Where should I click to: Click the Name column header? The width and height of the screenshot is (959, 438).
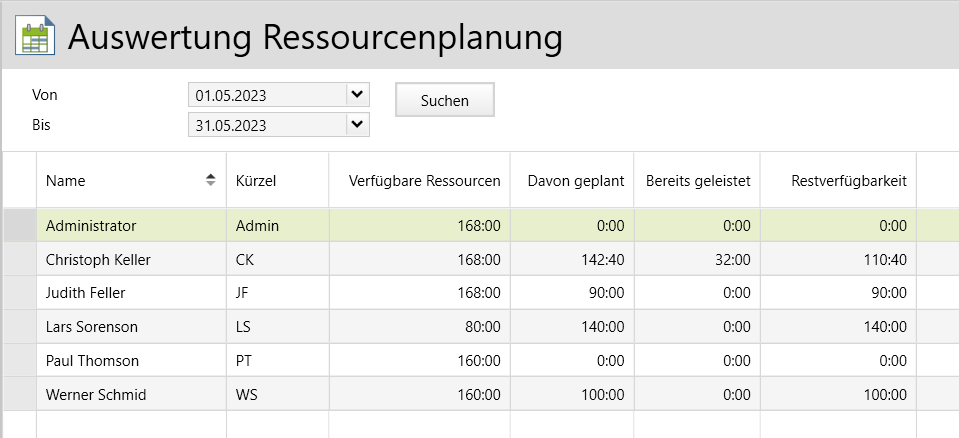tap(66, 181)
